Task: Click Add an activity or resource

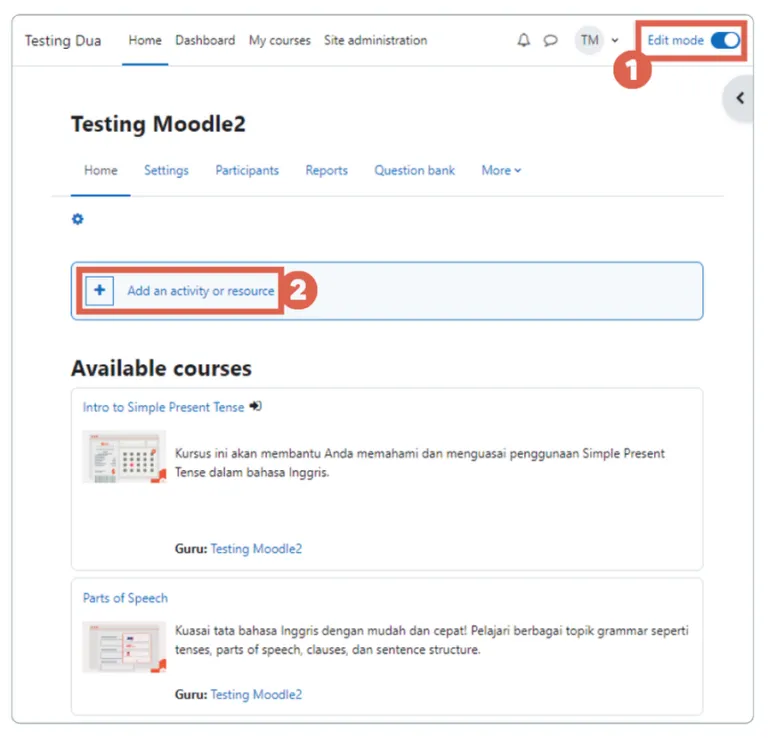Action: 201,291
